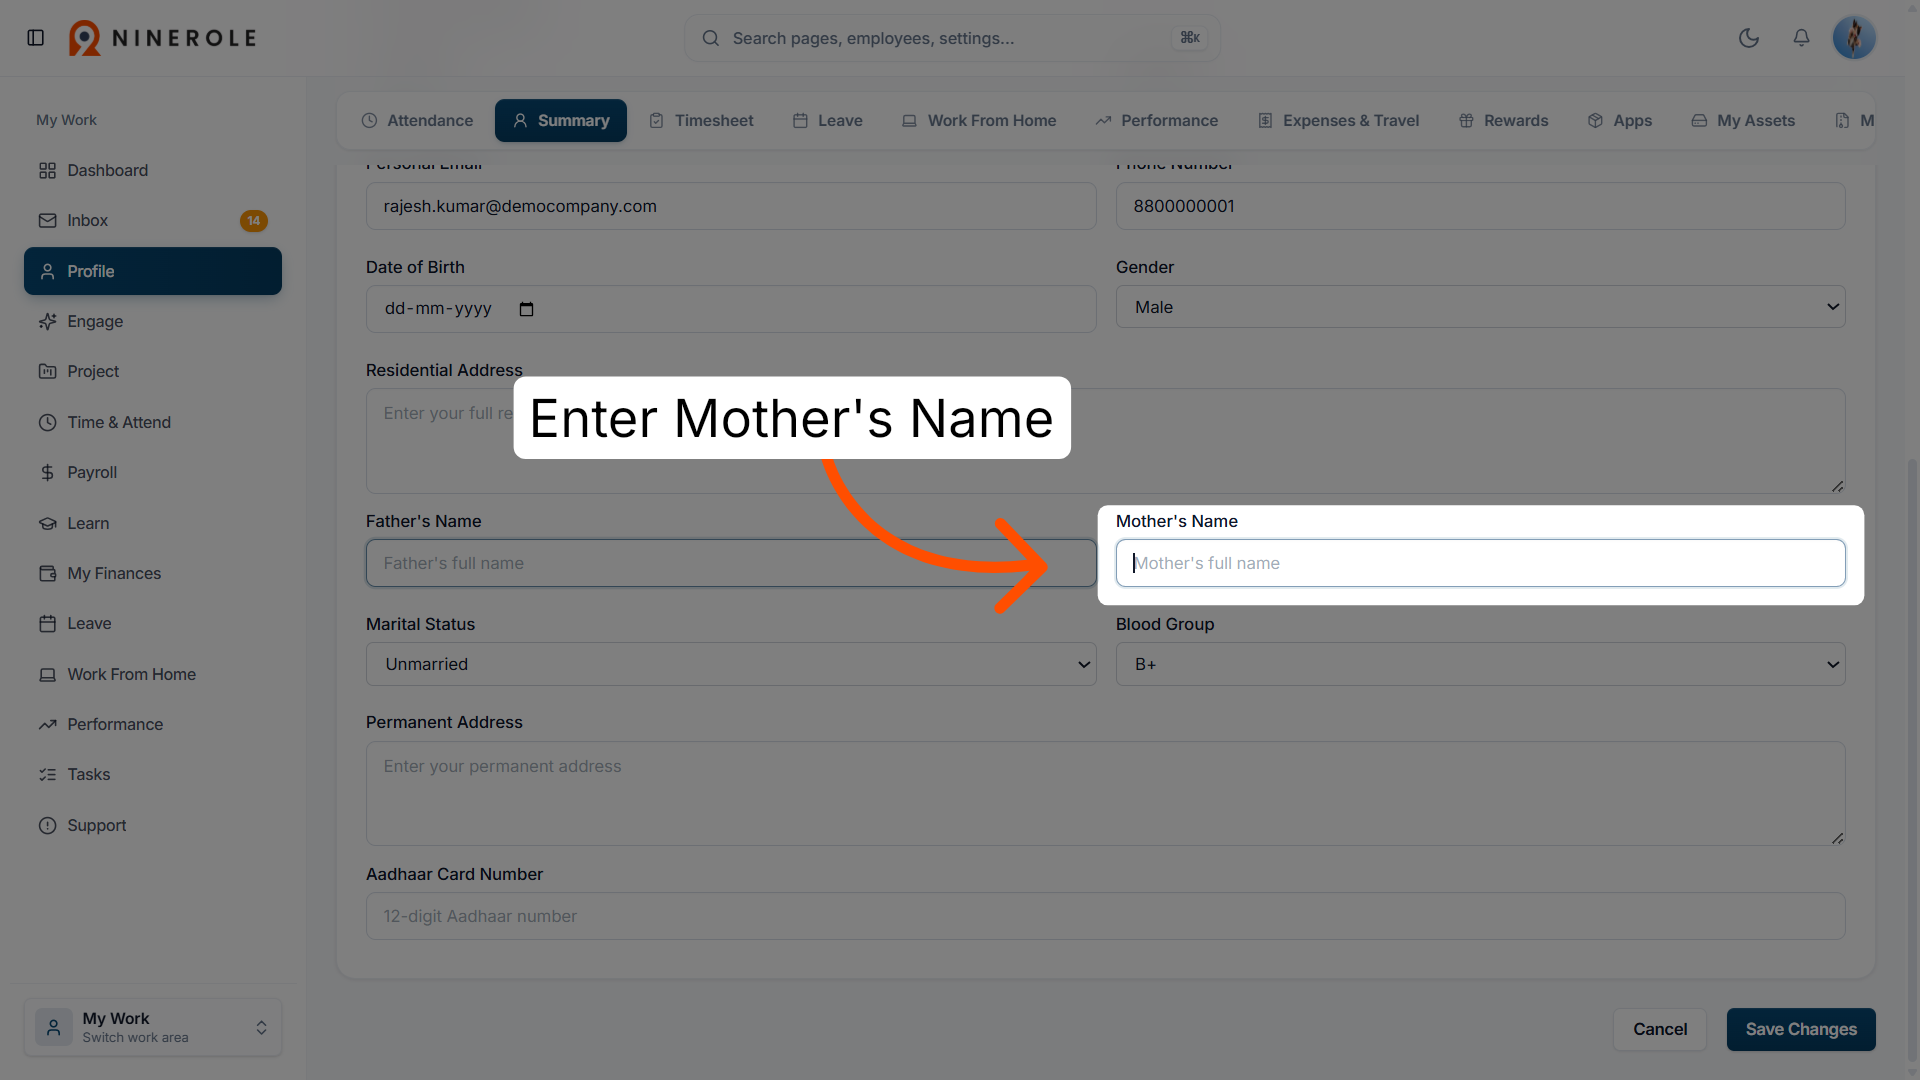Open notifications bell
Screen dimensions: 1920x1080
point(1801,38)
